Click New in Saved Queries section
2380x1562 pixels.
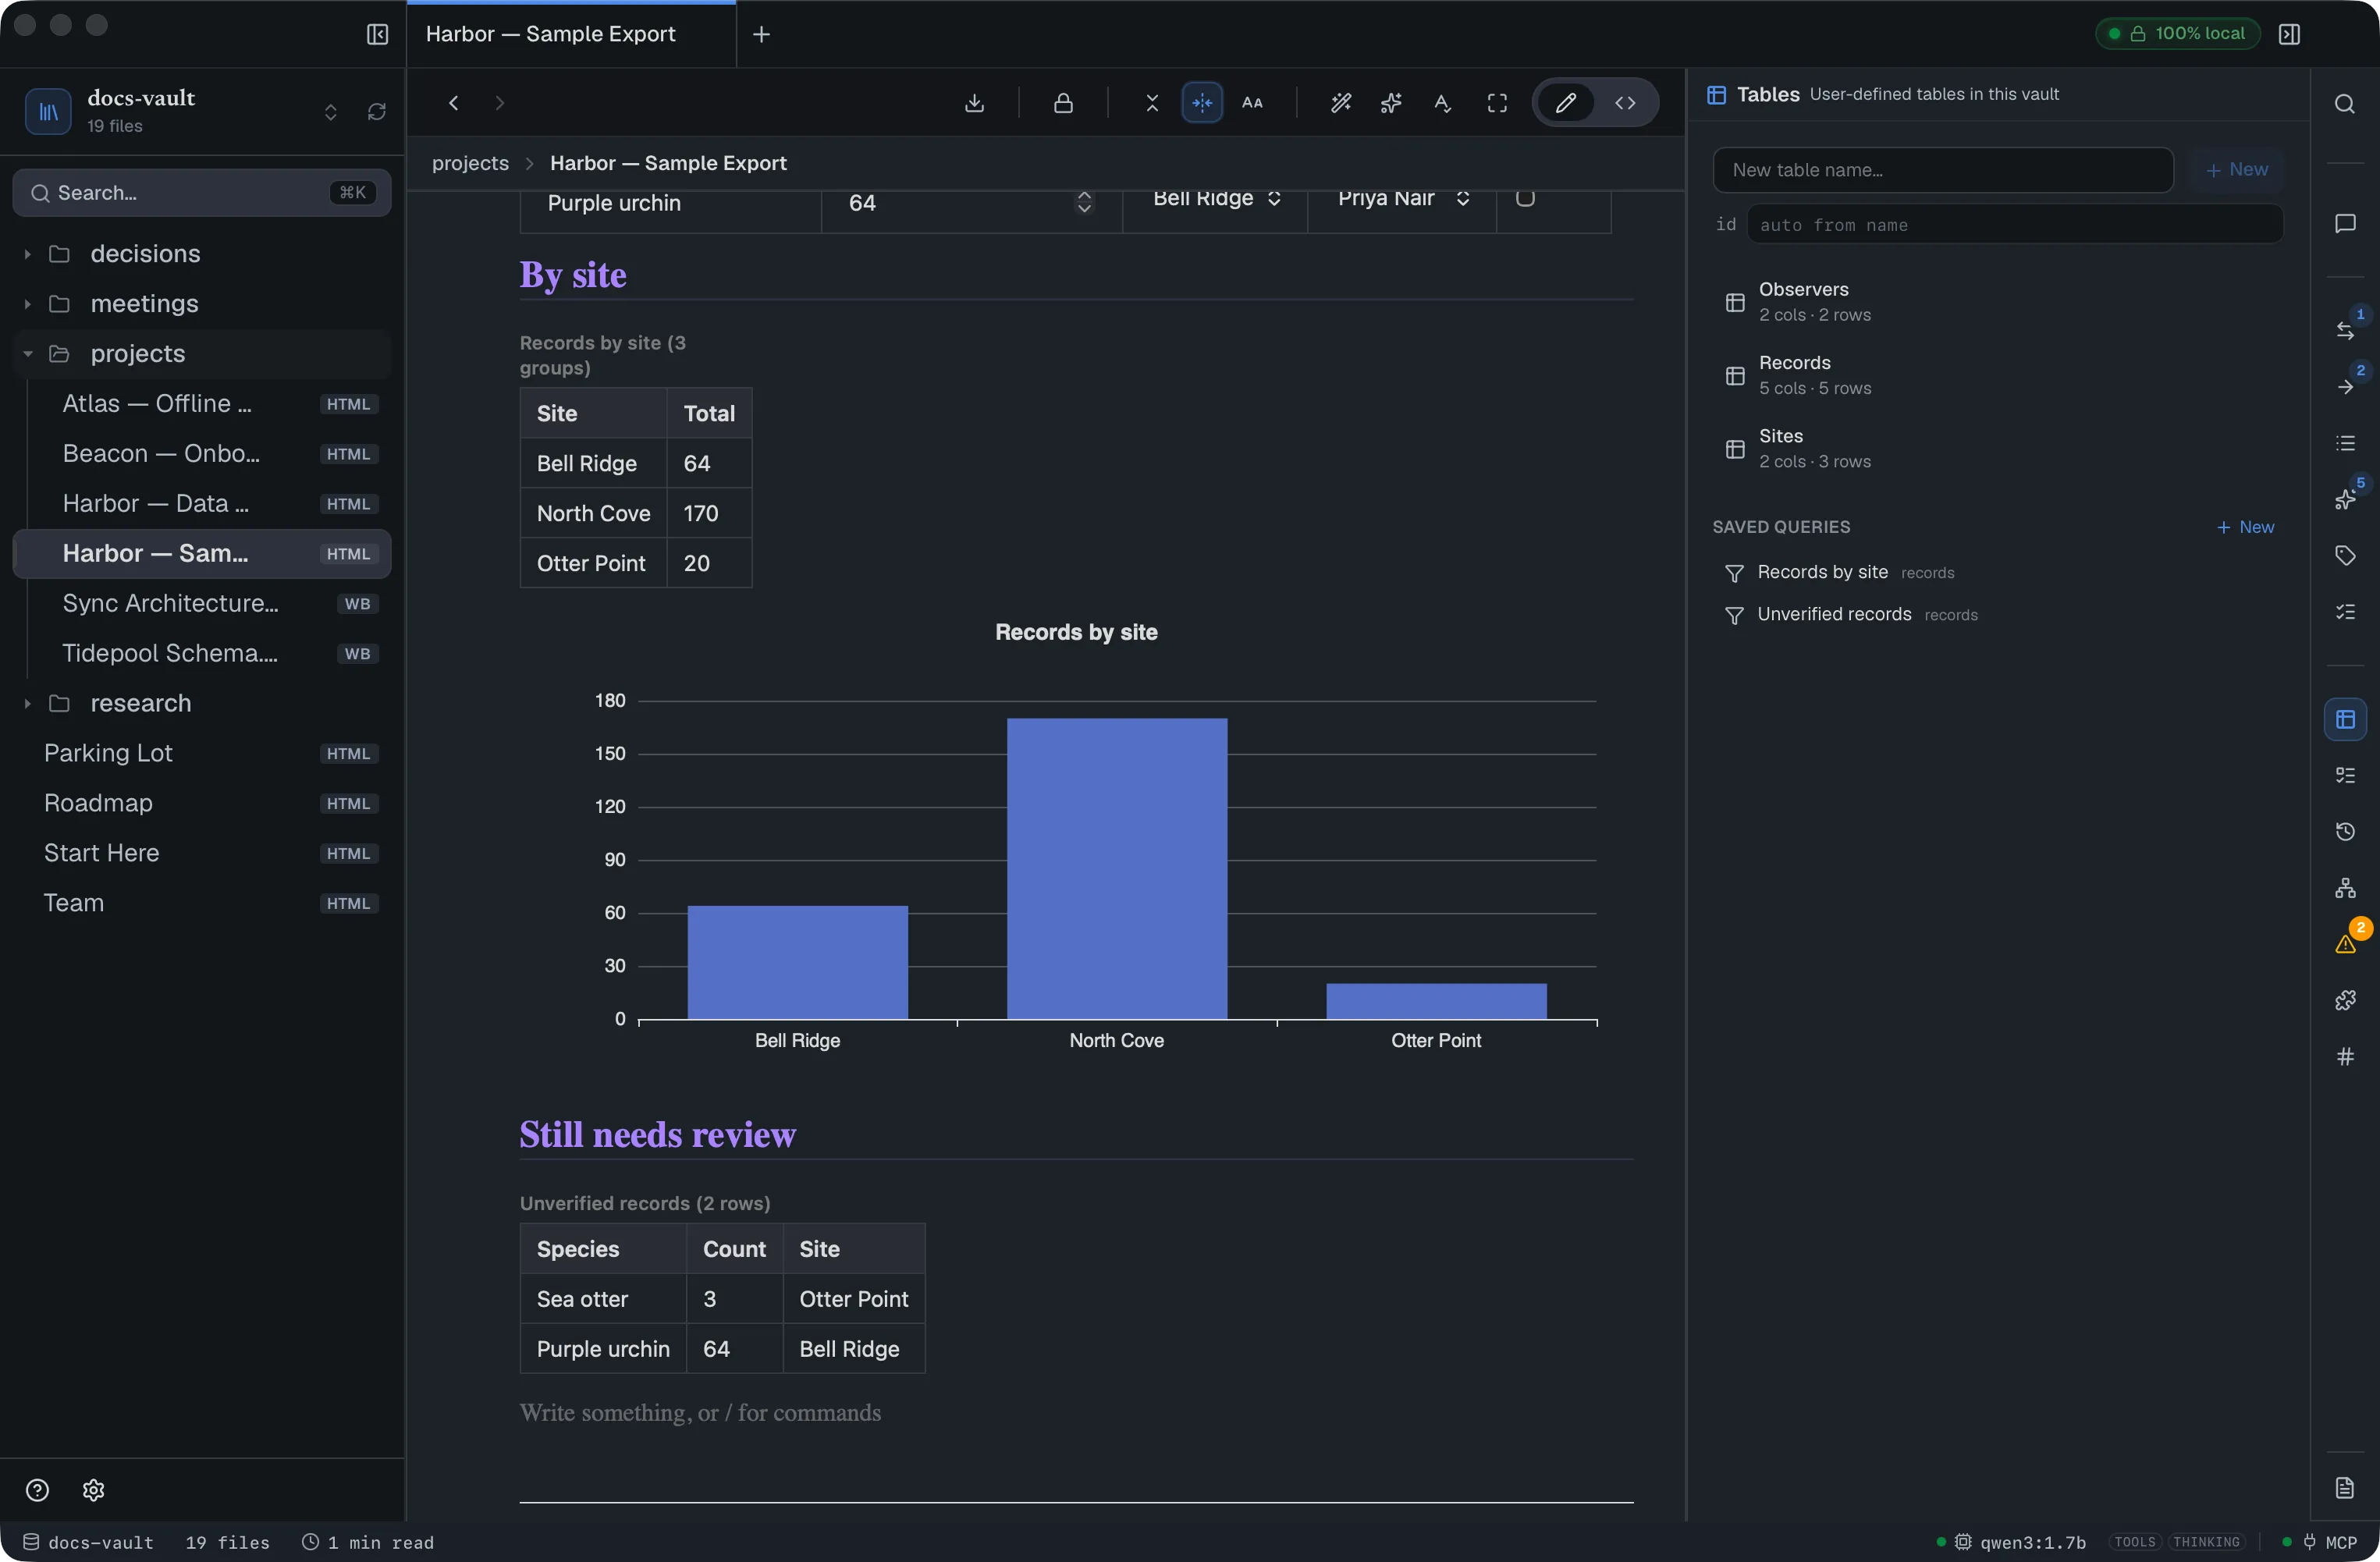pos(2245,527)
